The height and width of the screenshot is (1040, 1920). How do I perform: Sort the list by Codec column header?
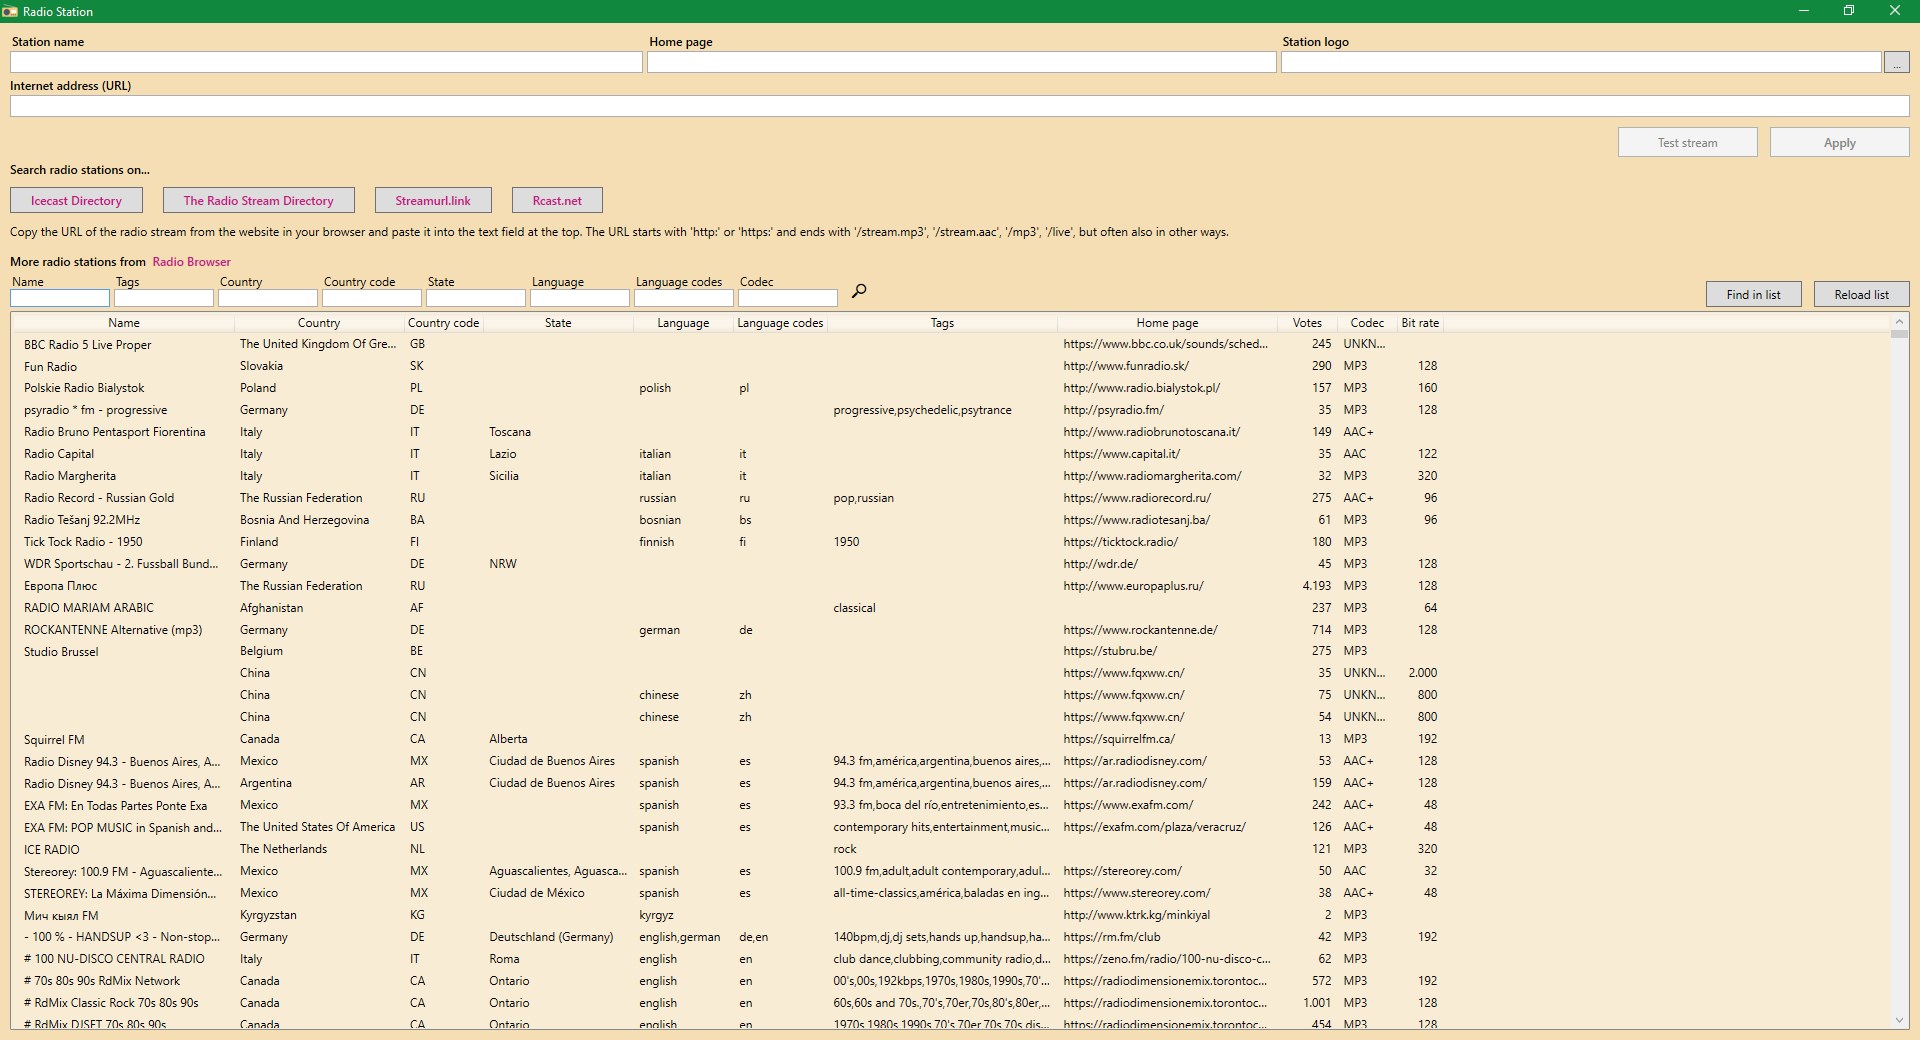(1367, 323)
